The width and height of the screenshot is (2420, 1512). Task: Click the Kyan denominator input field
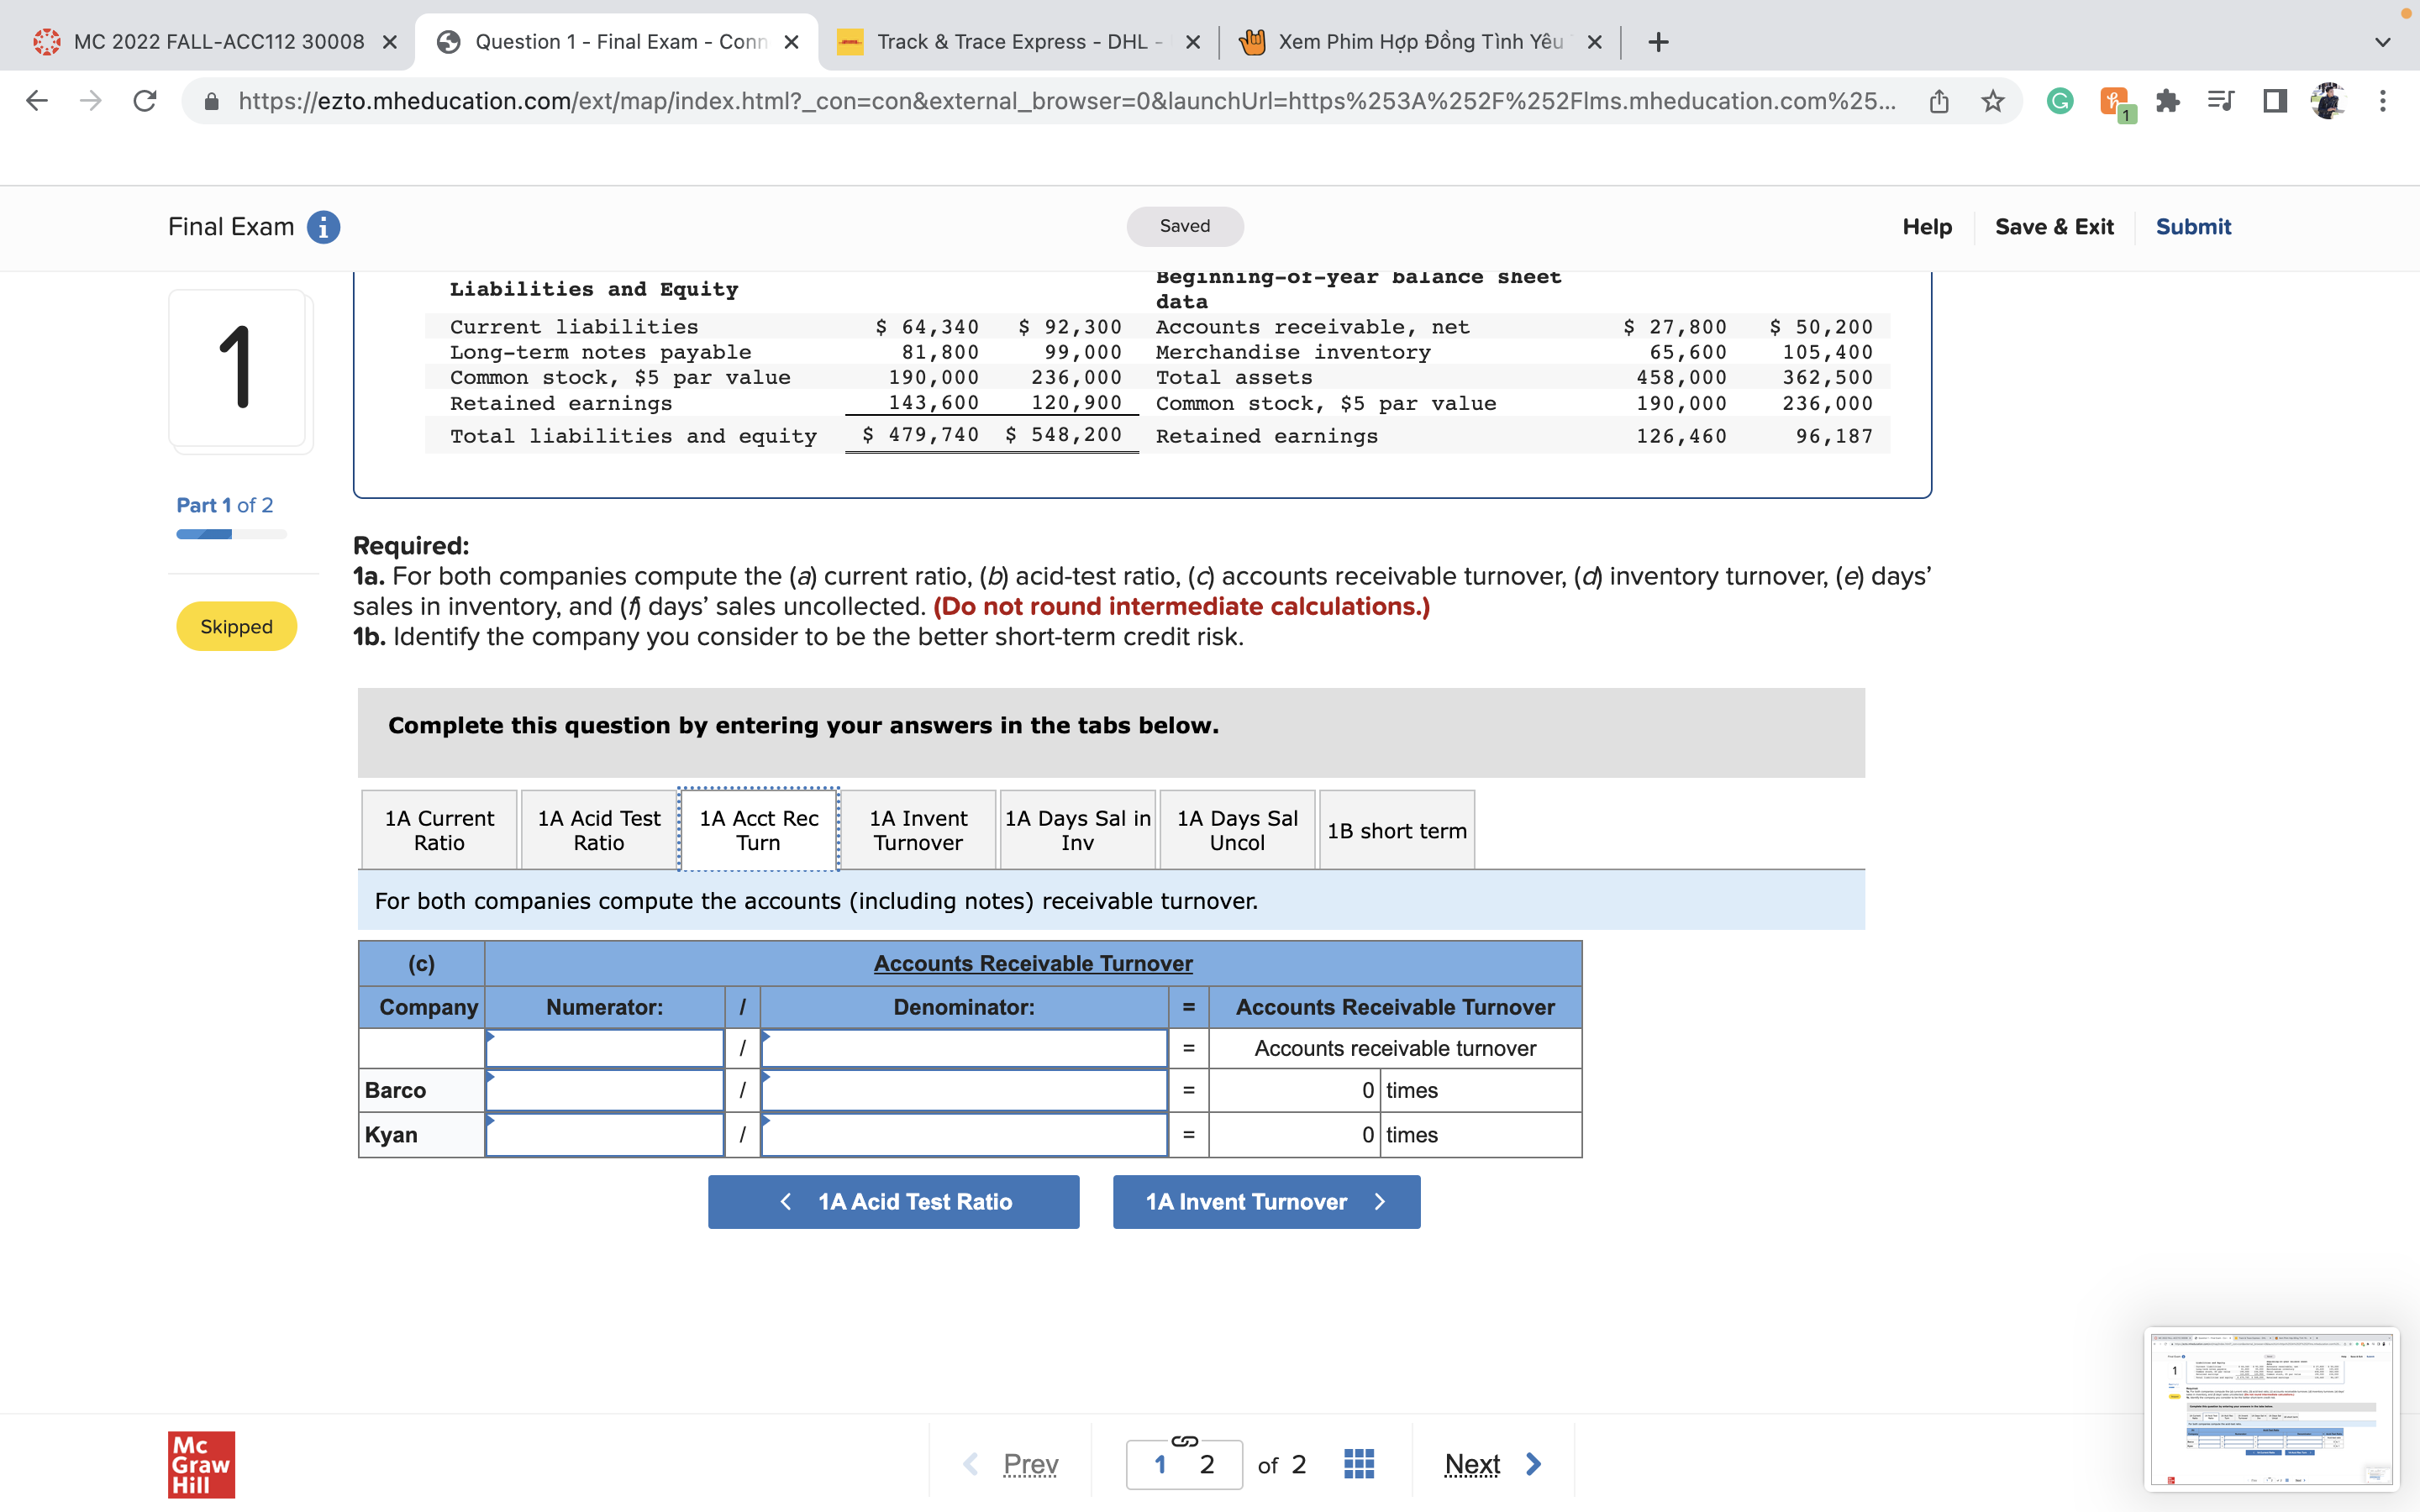tap(963, 1135)
